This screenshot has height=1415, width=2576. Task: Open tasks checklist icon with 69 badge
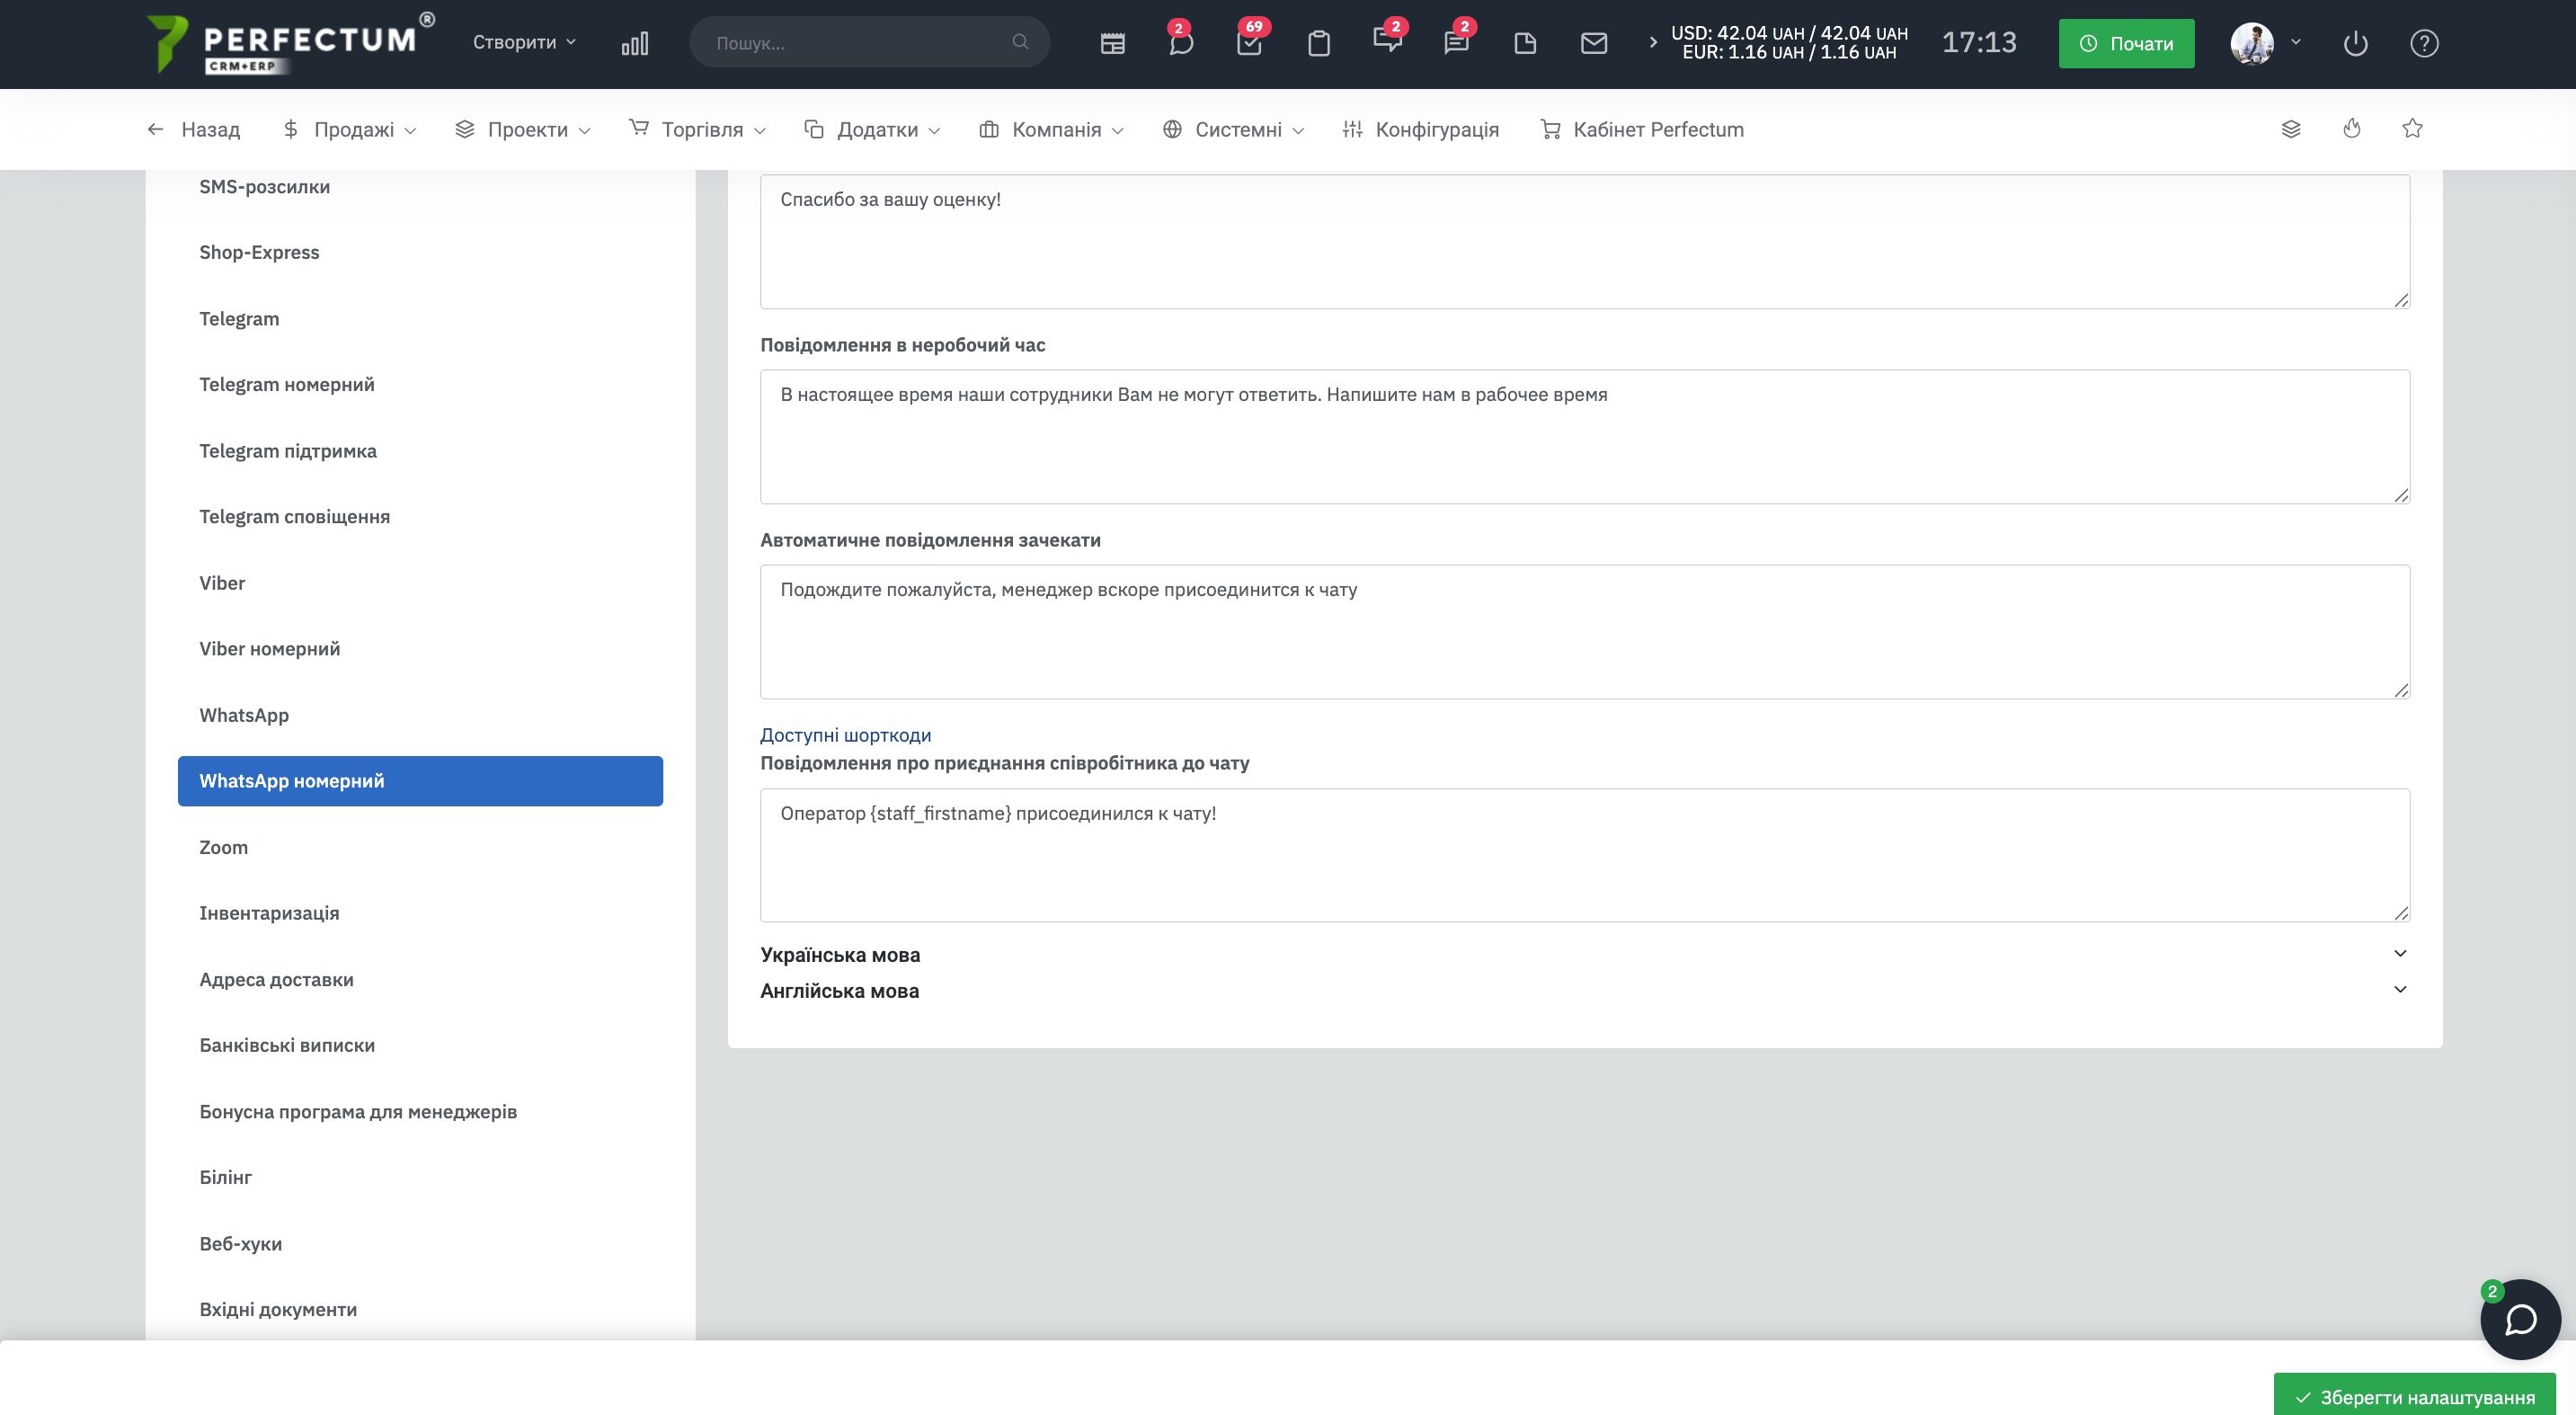1249,43
